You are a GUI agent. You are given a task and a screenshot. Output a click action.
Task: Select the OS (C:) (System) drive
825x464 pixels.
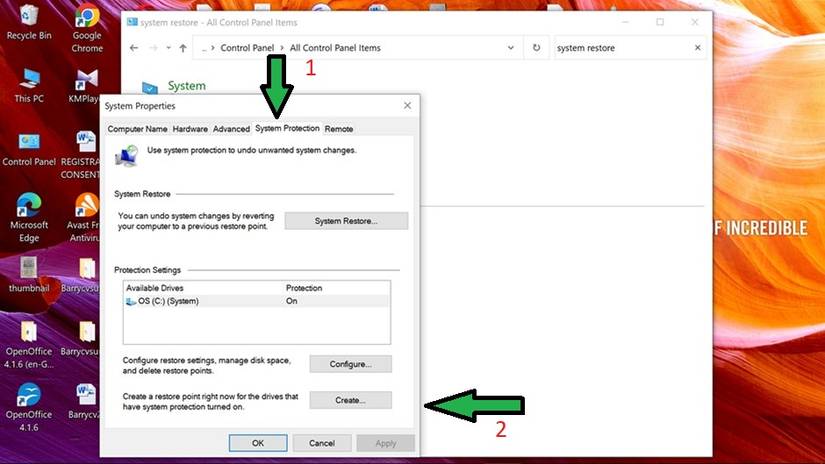pos(257,301)
